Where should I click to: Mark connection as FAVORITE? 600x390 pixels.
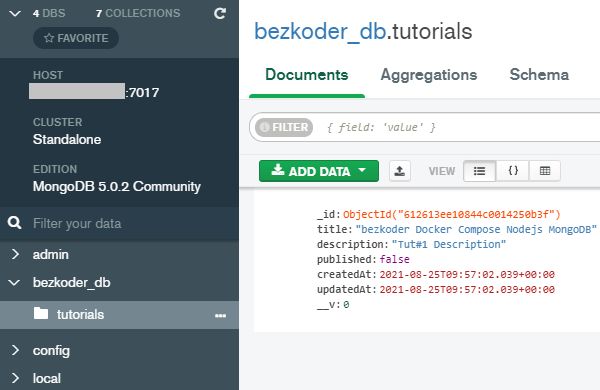tap(76, 38)
